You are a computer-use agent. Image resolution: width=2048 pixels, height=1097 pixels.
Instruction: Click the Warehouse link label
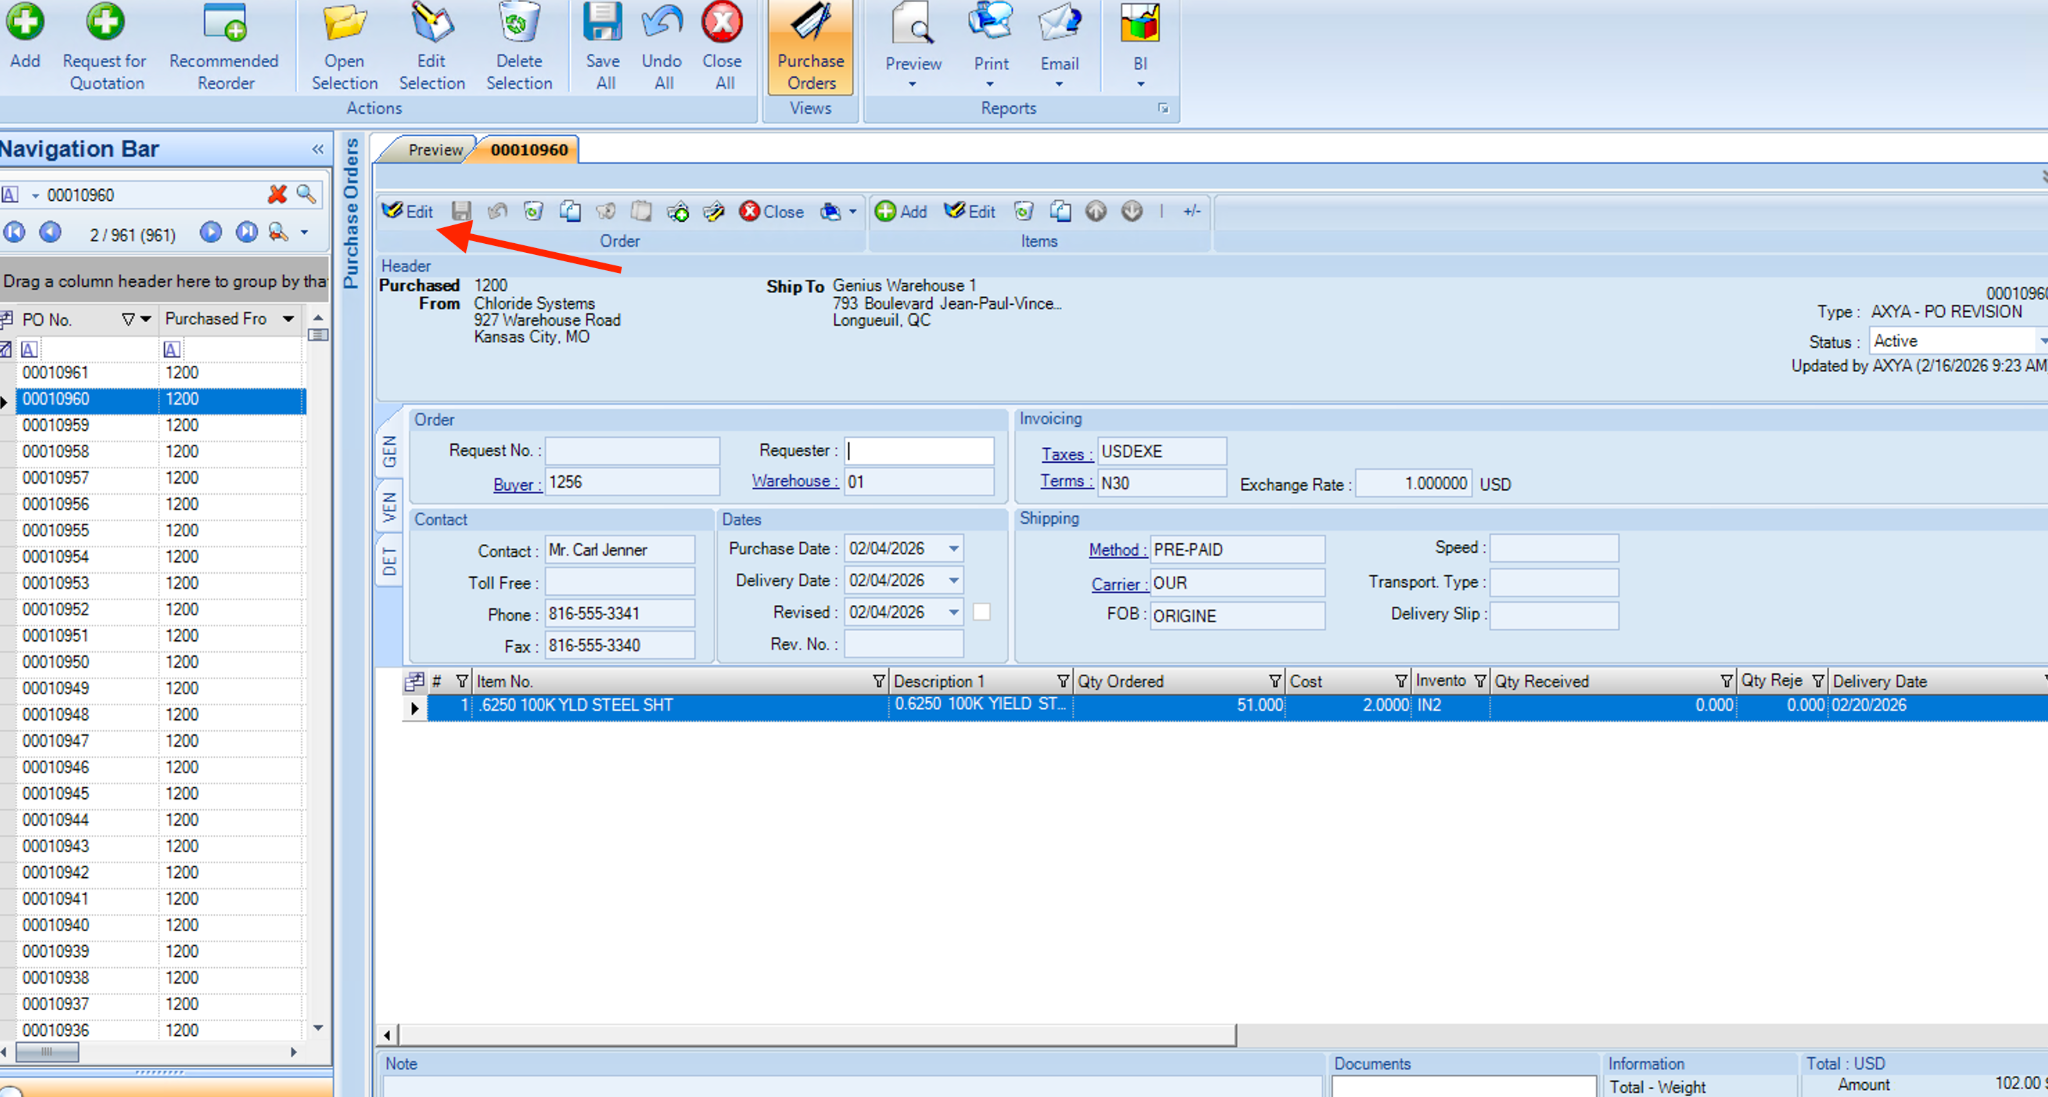coord(794,481)
